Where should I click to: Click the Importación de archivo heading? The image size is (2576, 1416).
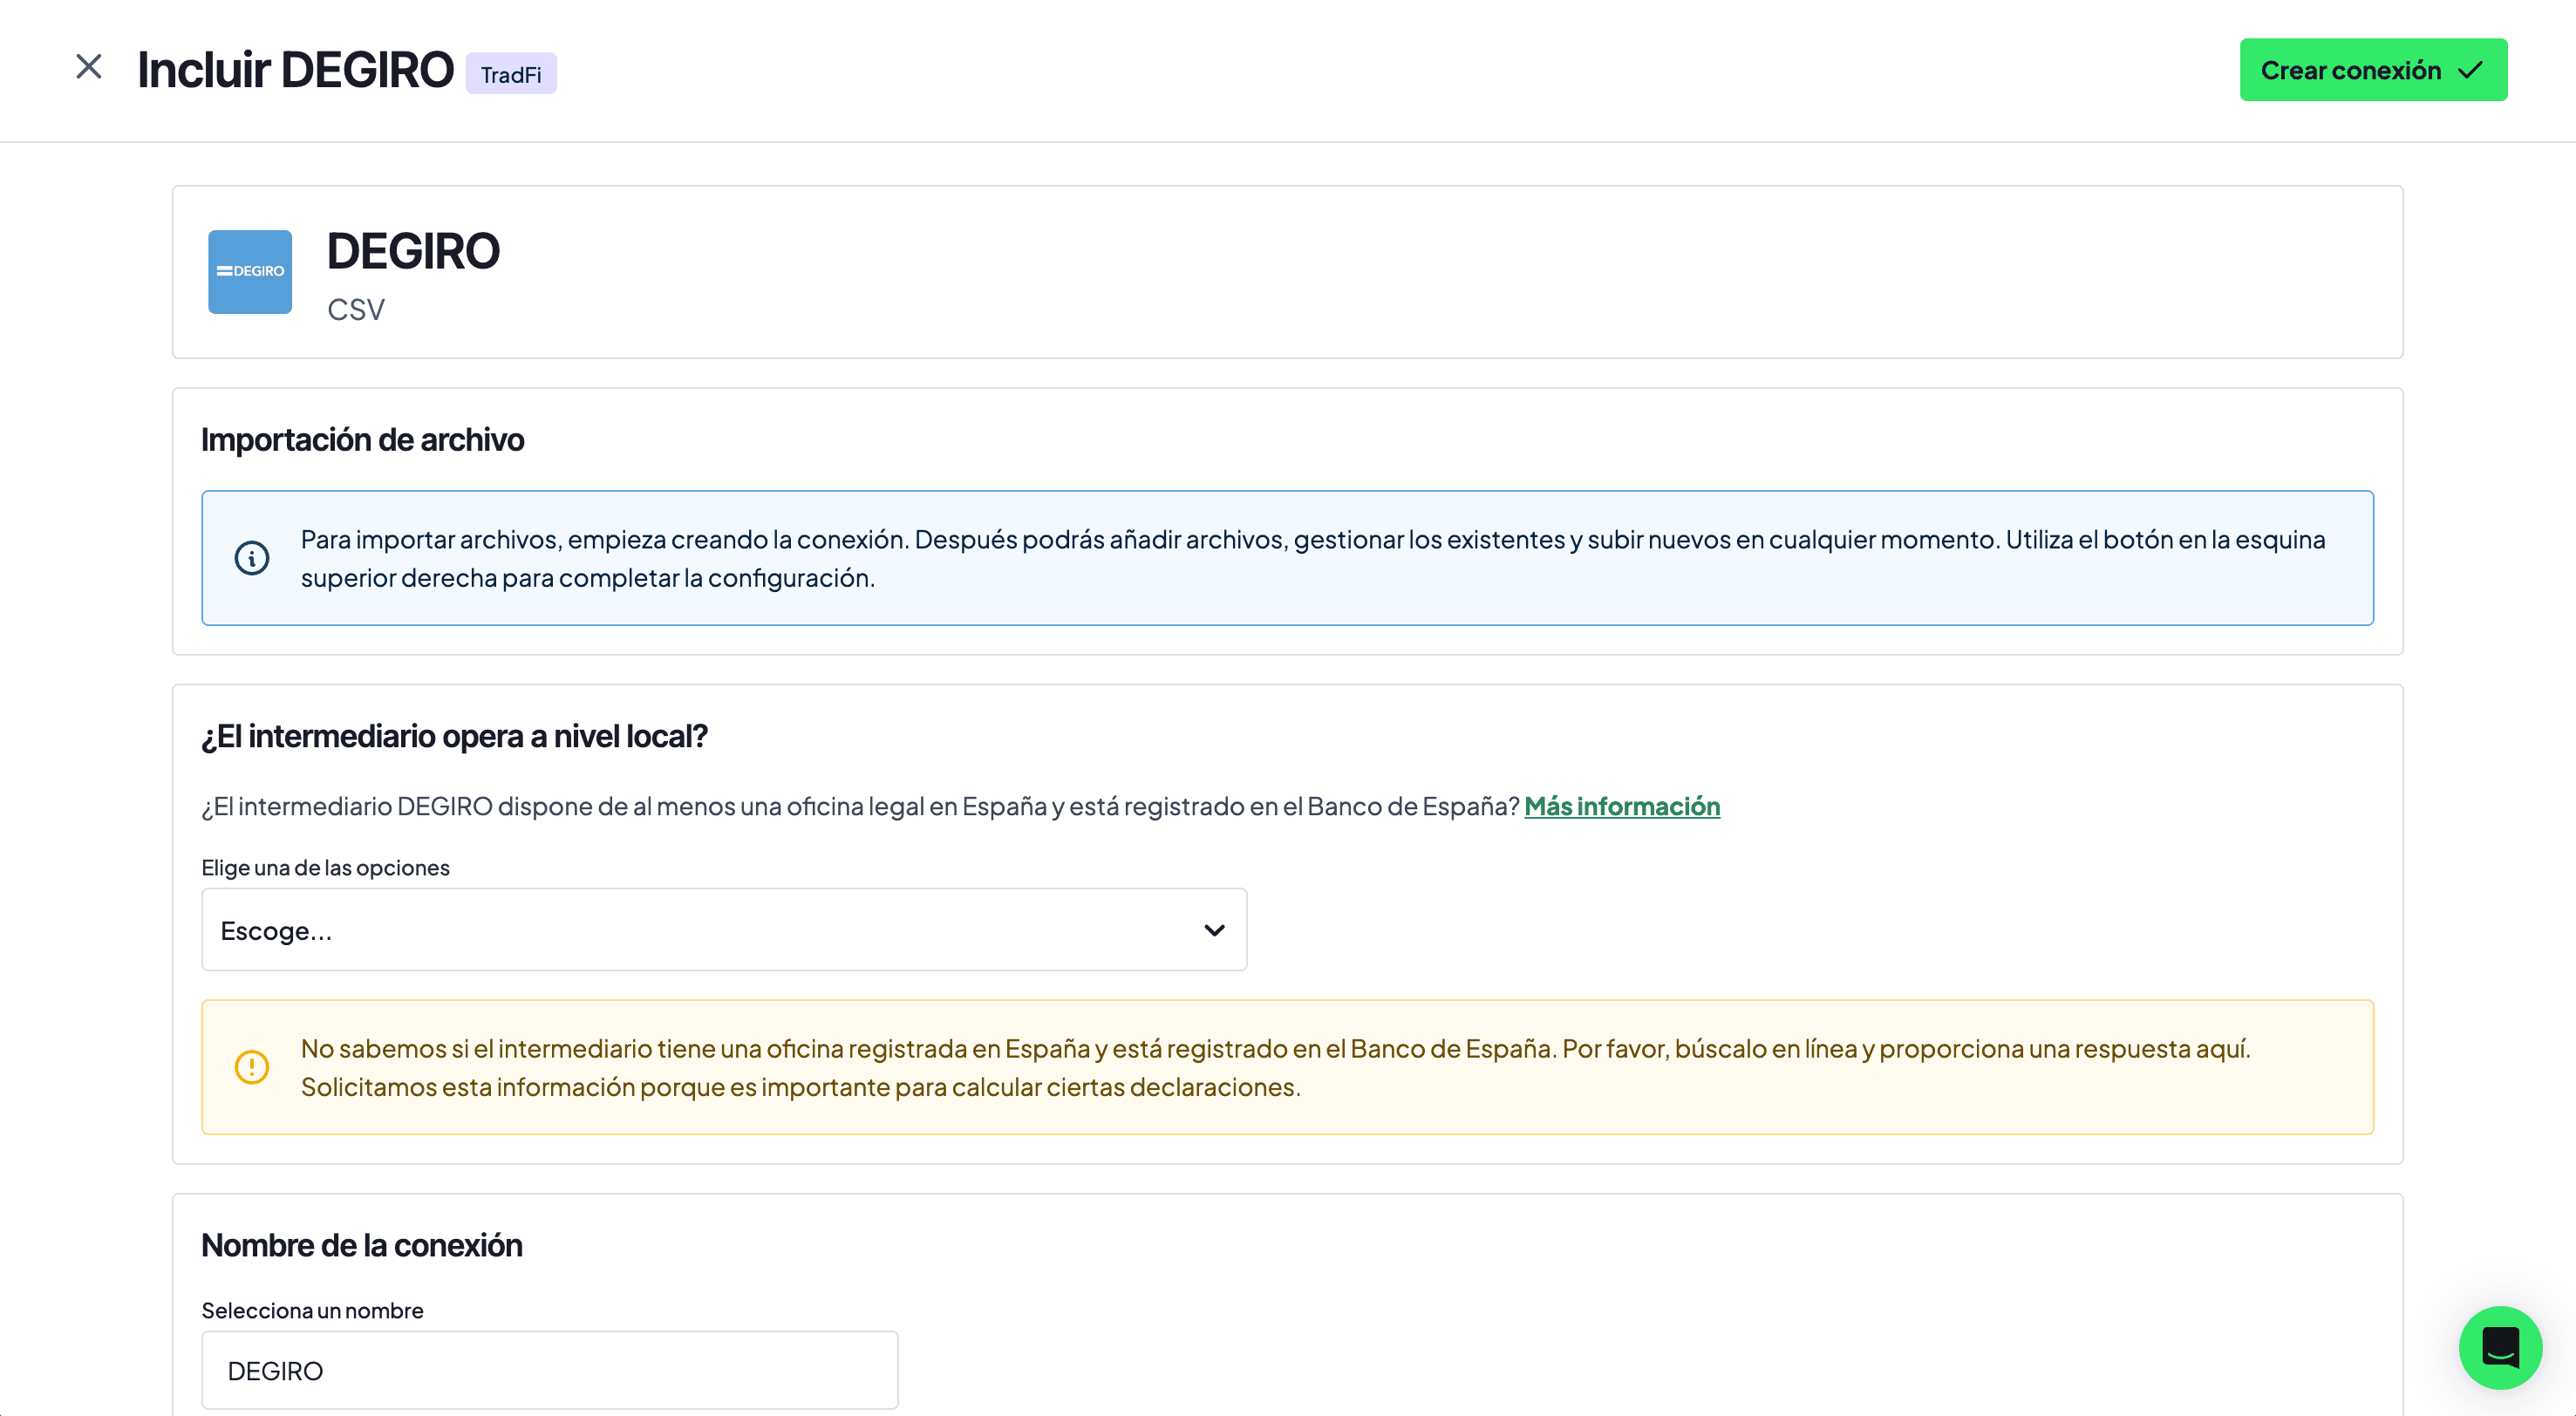tap(362, 439)
